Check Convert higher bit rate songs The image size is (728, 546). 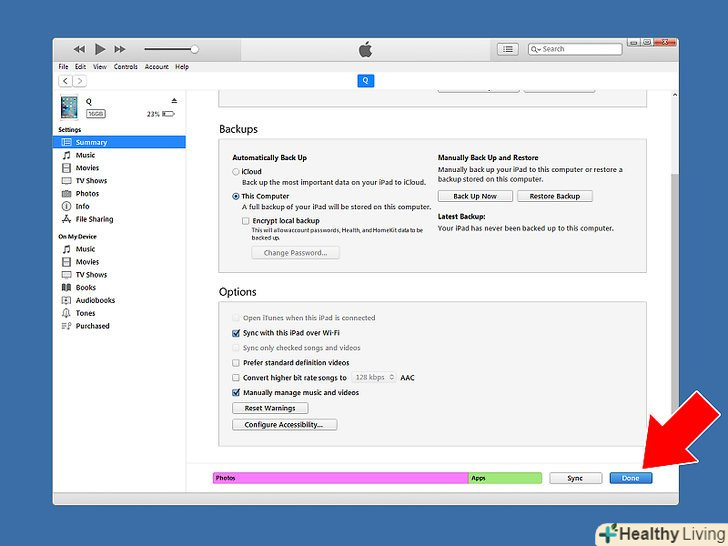tap(236, 377)
